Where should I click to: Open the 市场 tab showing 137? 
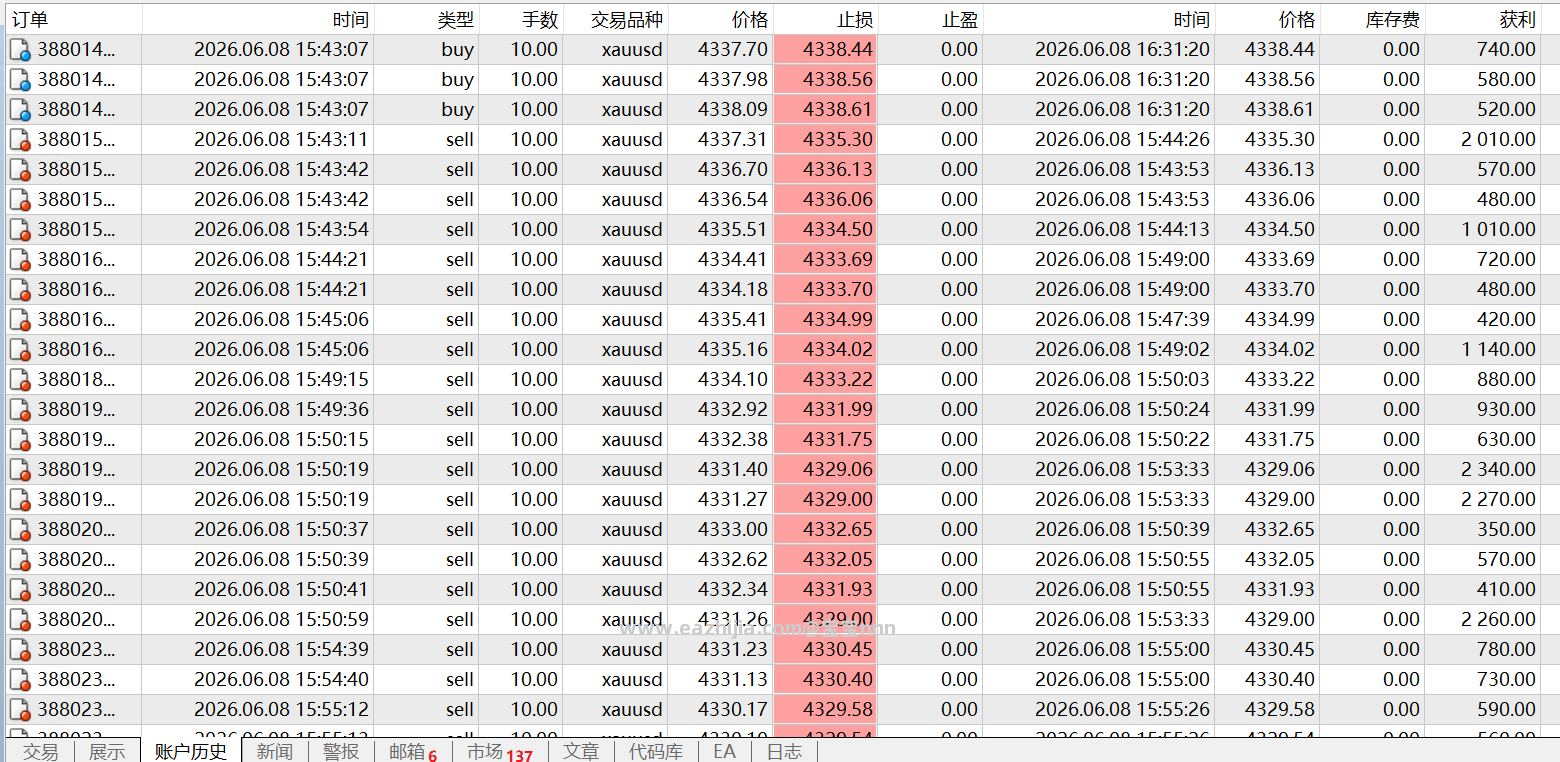coord(499,751)
